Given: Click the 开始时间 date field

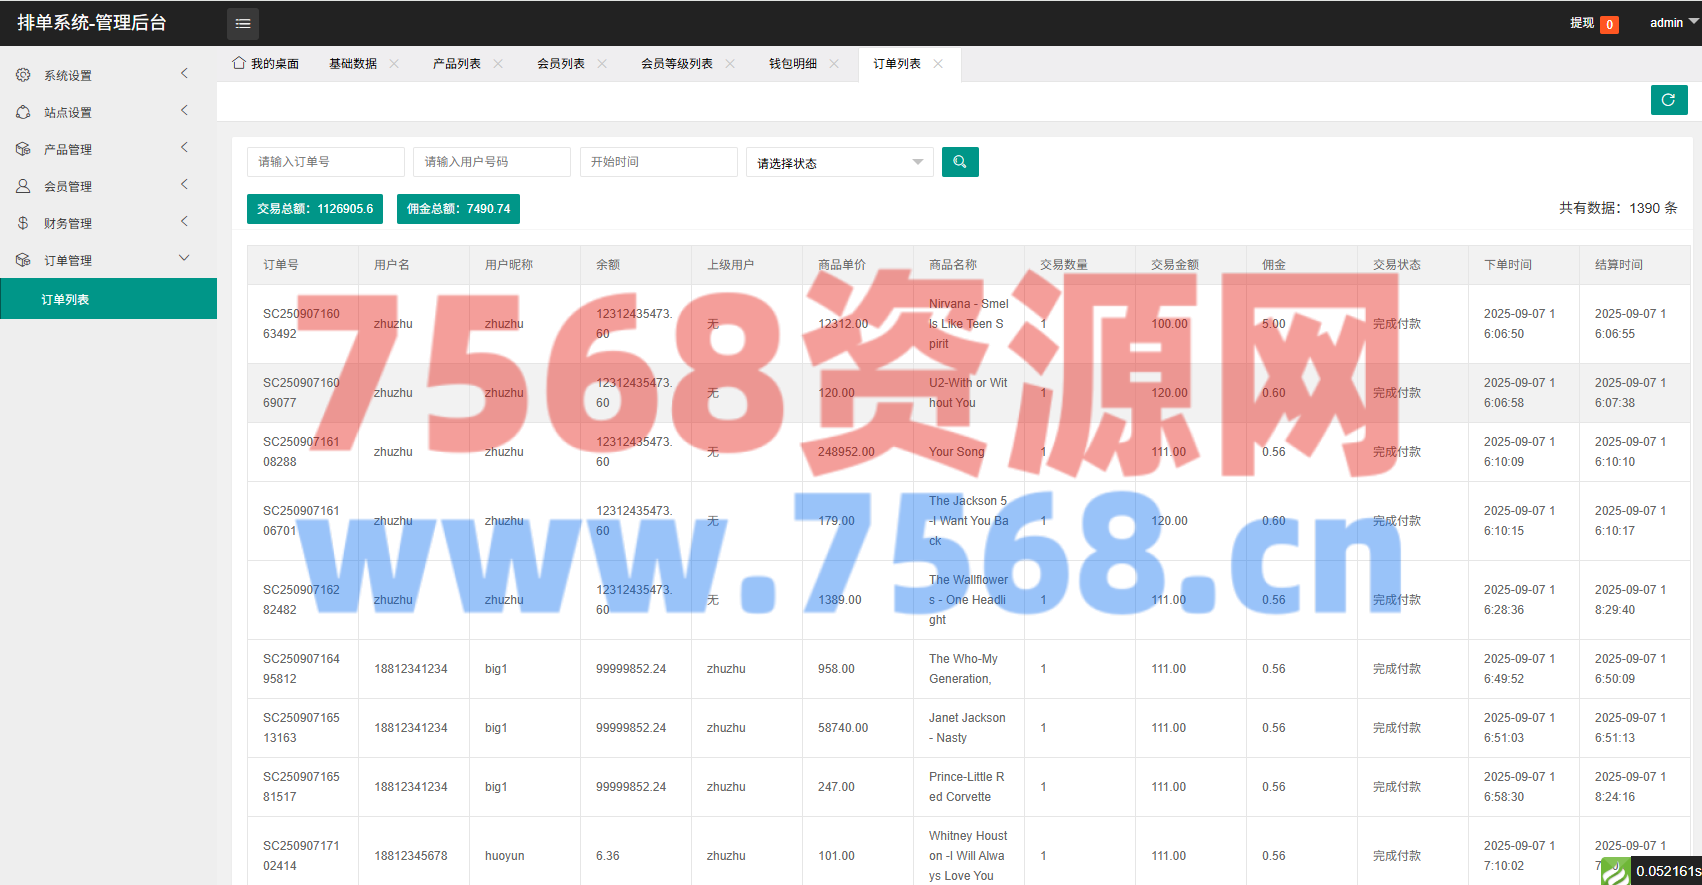Looking at the screenshot, I should click(x=658, y=162).
